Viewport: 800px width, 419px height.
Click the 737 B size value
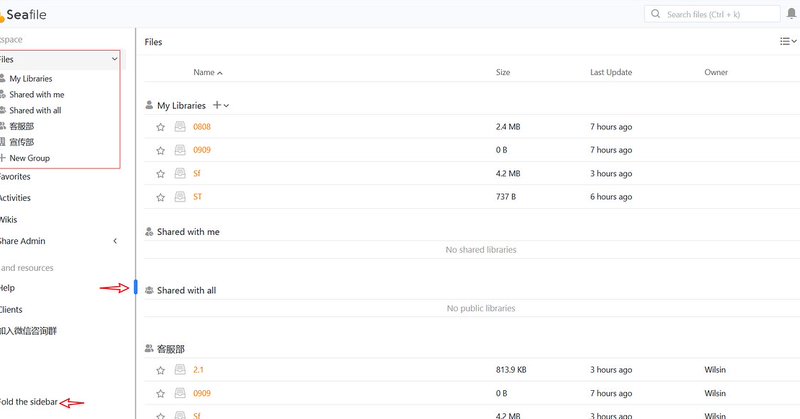(x=506, y=196)
